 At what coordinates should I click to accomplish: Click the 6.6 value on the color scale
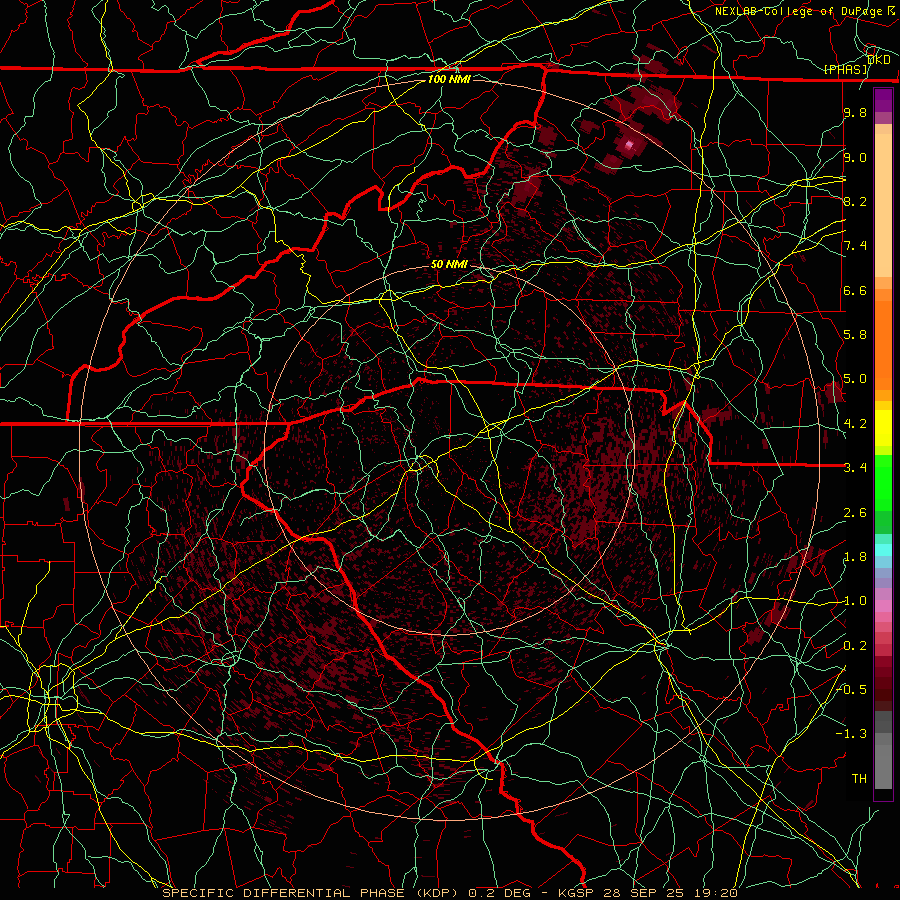coord(855,290)
